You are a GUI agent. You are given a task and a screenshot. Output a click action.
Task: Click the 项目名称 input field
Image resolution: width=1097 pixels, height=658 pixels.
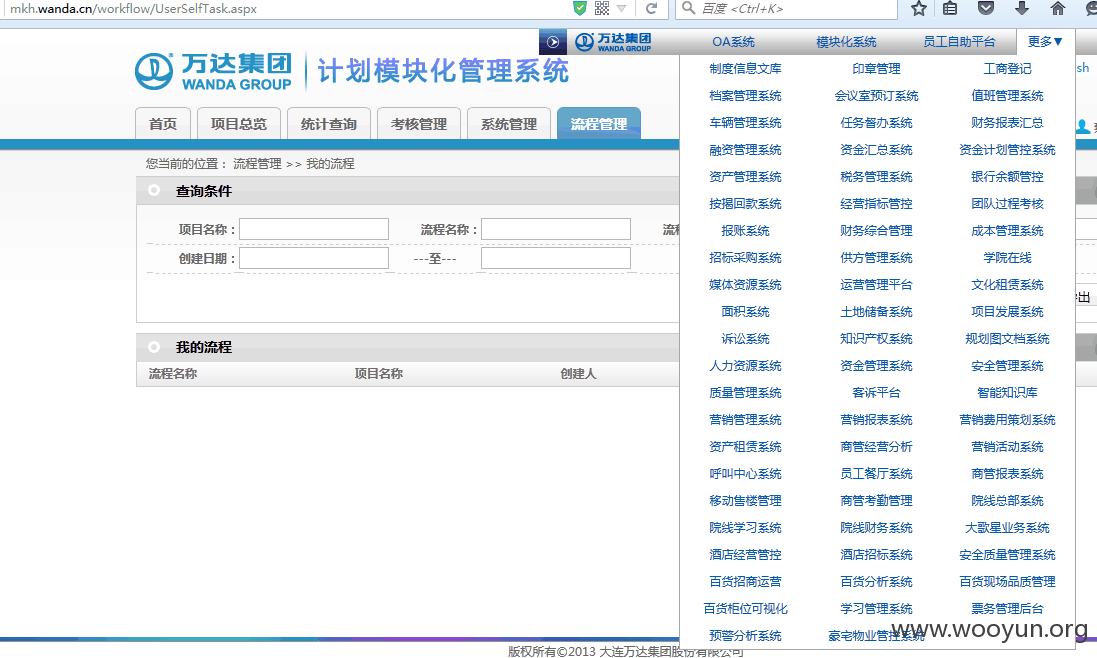click(x=314, y=229)
